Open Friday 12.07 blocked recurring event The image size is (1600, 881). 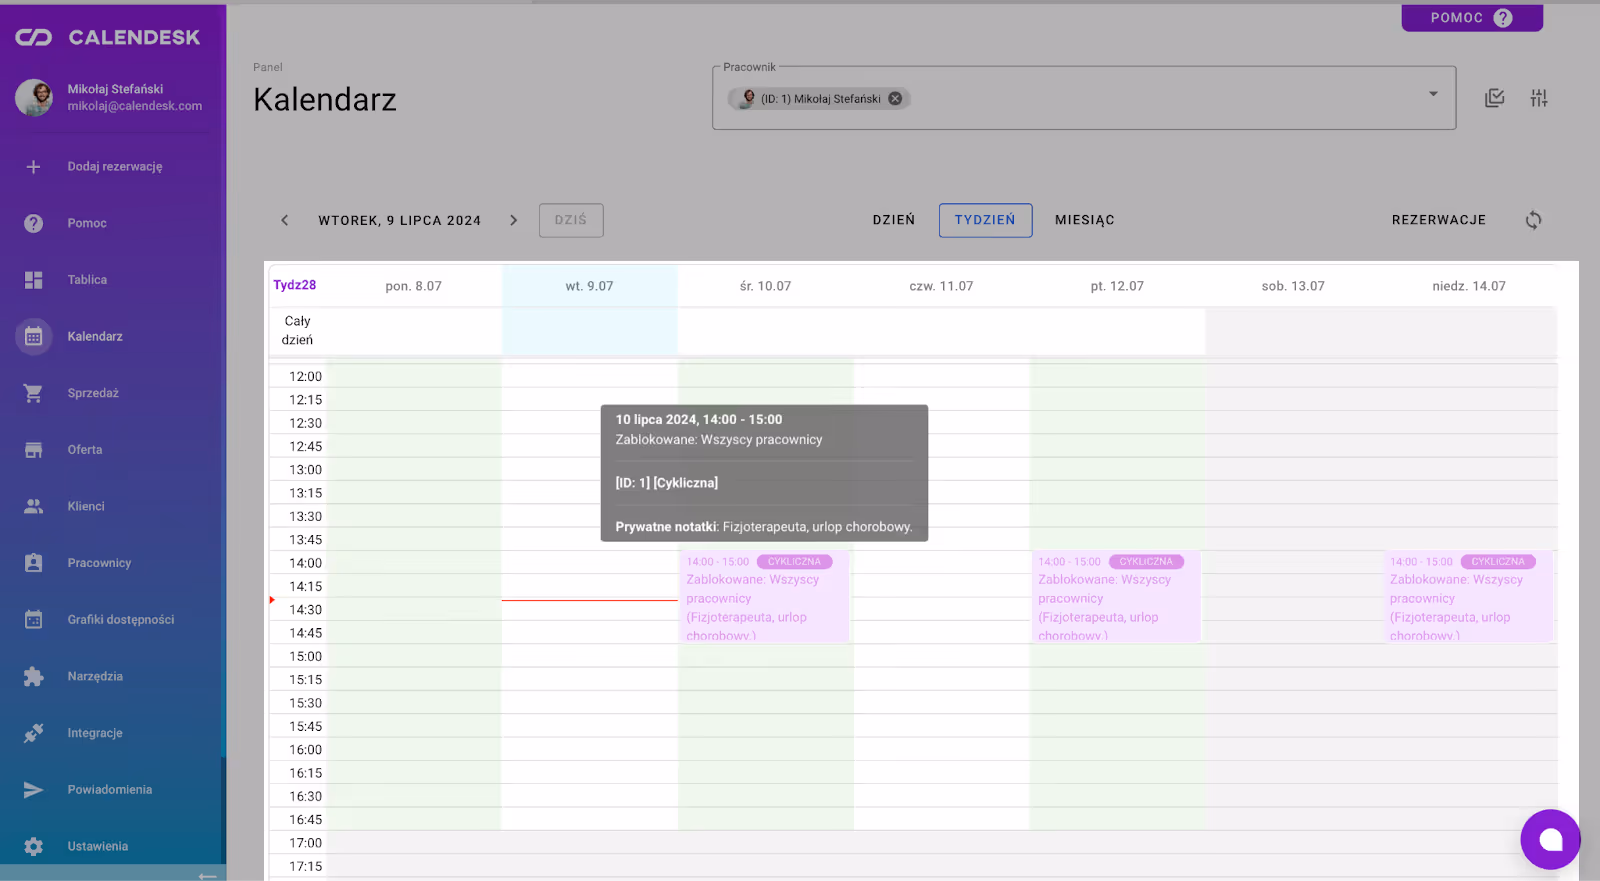point(1114,598)
